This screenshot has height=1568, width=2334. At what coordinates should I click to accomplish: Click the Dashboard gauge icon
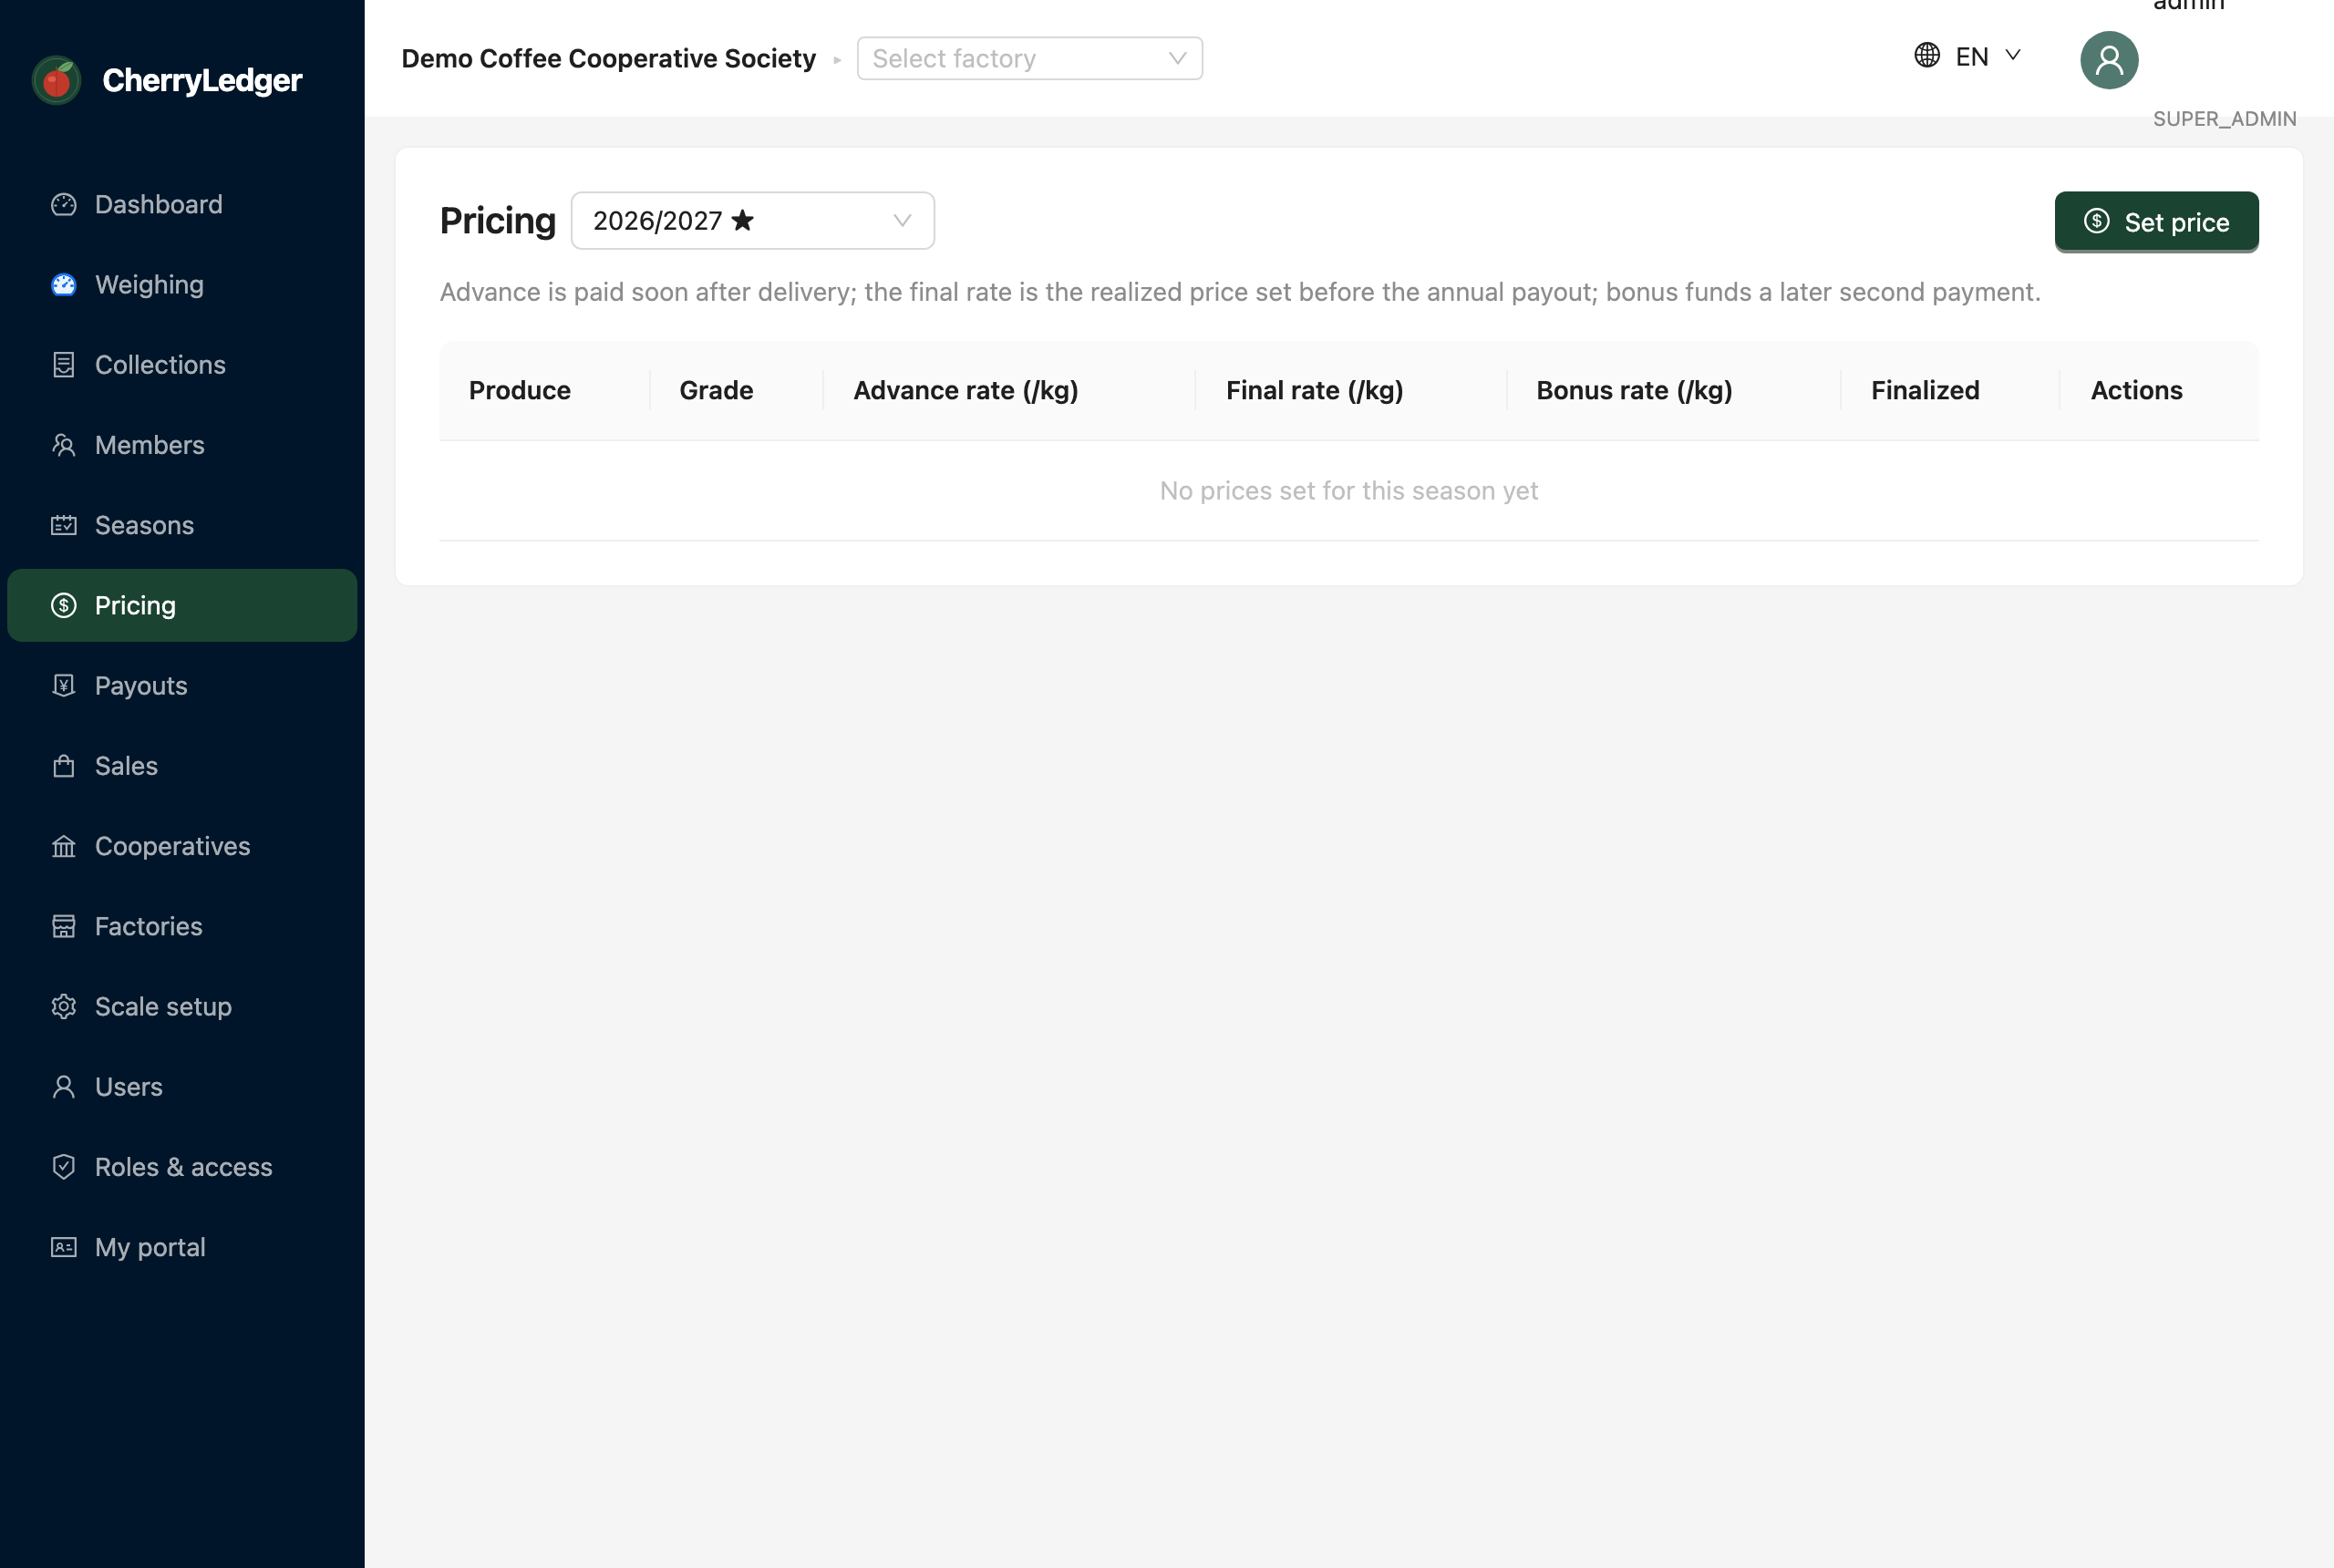(64, 204)
